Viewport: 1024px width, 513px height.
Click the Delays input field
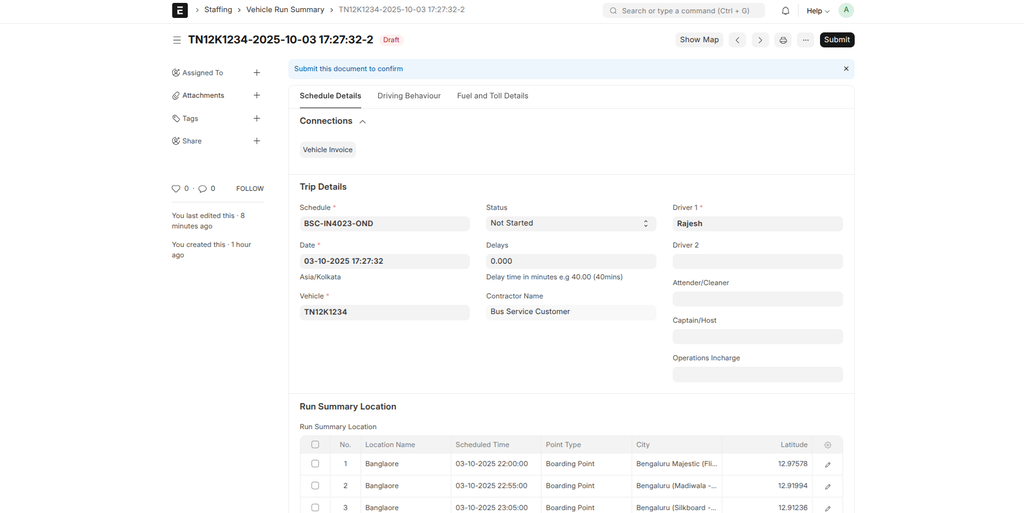coord(570,261)
